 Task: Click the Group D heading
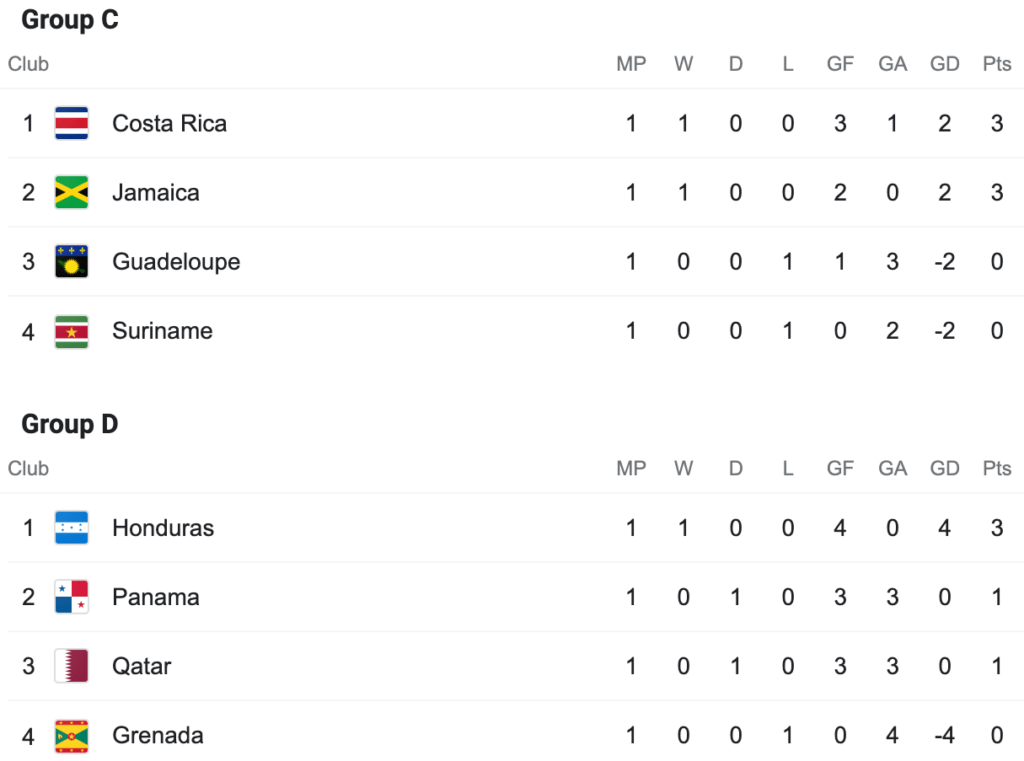(x=70, y=424)
